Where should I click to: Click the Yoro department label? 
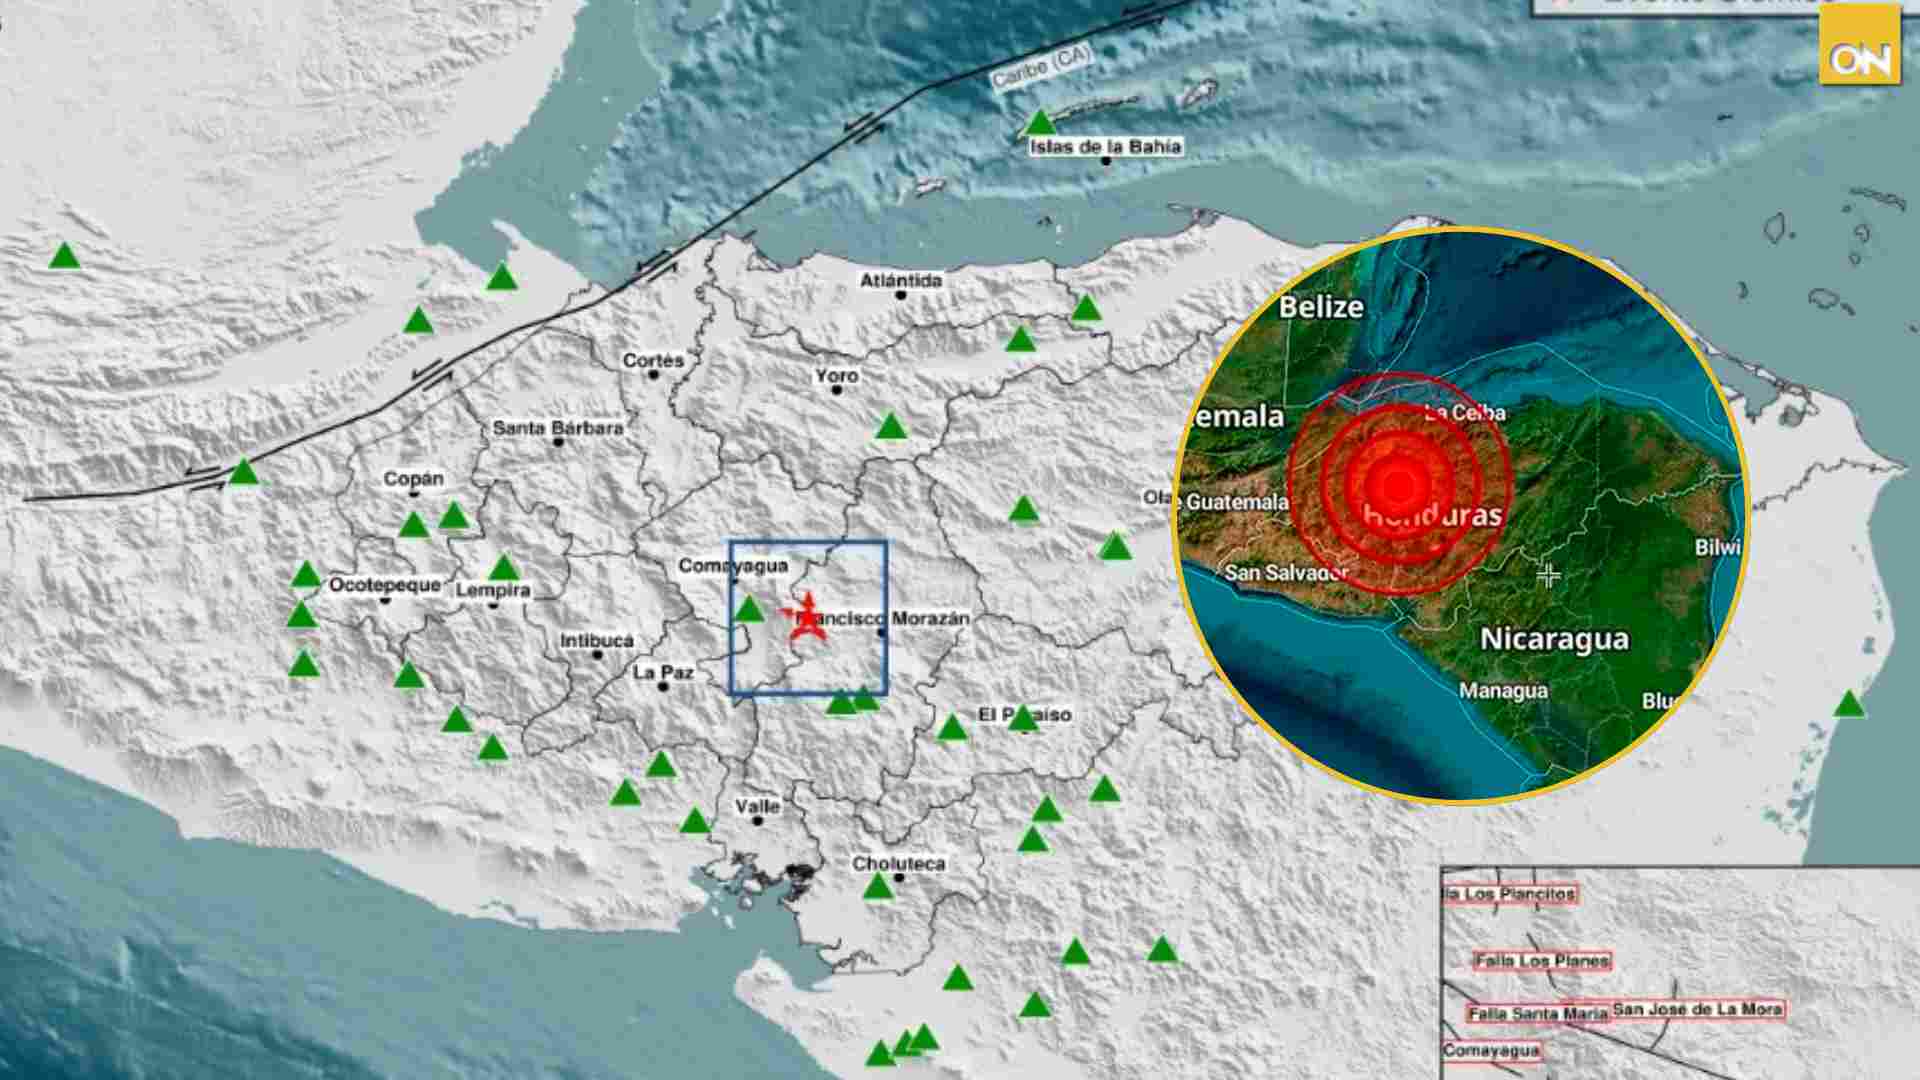pos(836,376)
